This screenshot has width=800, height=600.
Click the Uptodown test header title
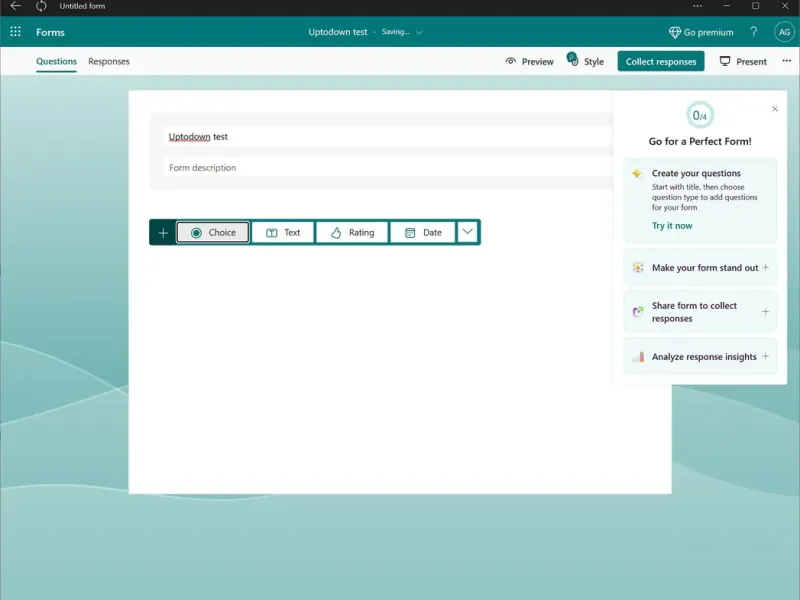tap(338, 32)
